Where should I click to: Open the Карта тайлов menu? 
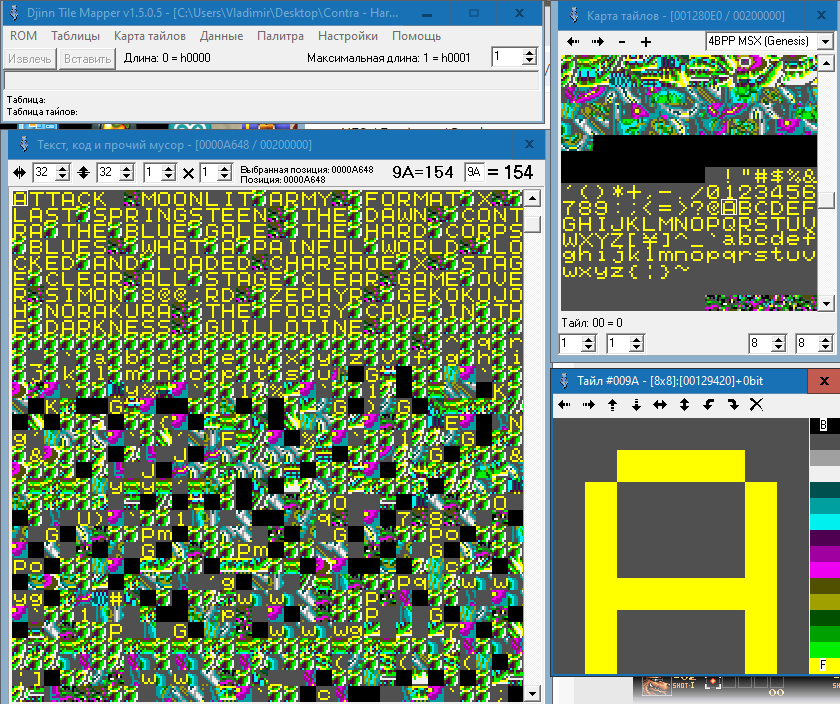coord(149,36)
